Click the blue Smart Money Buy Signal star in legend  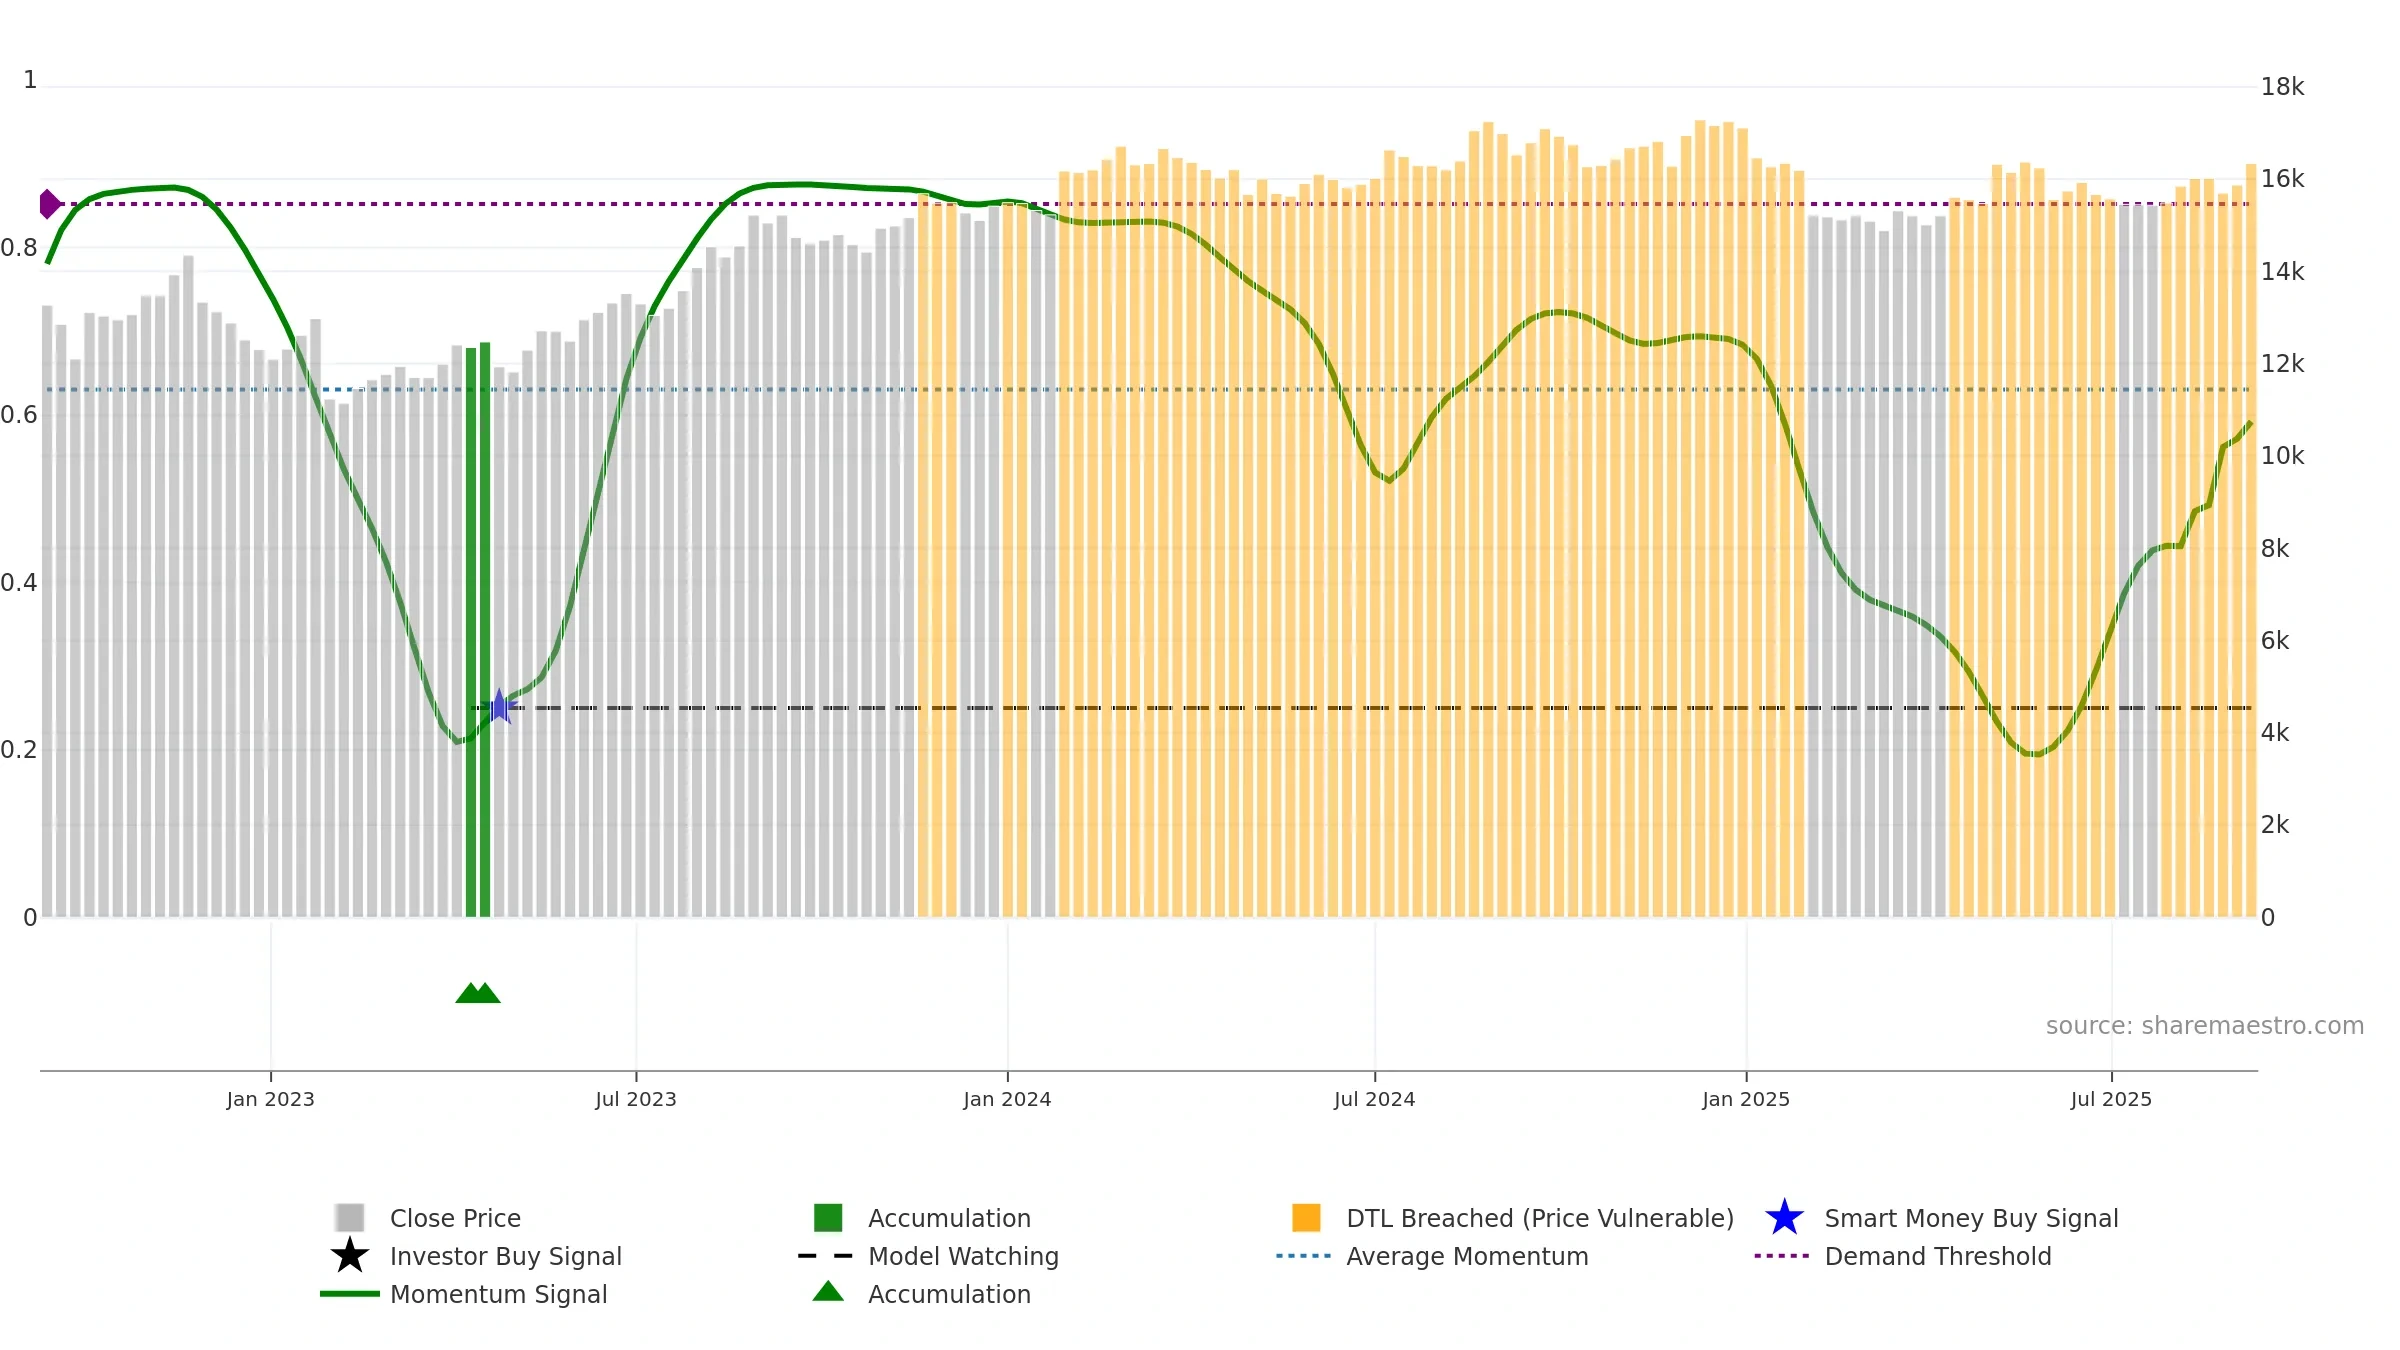tap(1784, 1218)
